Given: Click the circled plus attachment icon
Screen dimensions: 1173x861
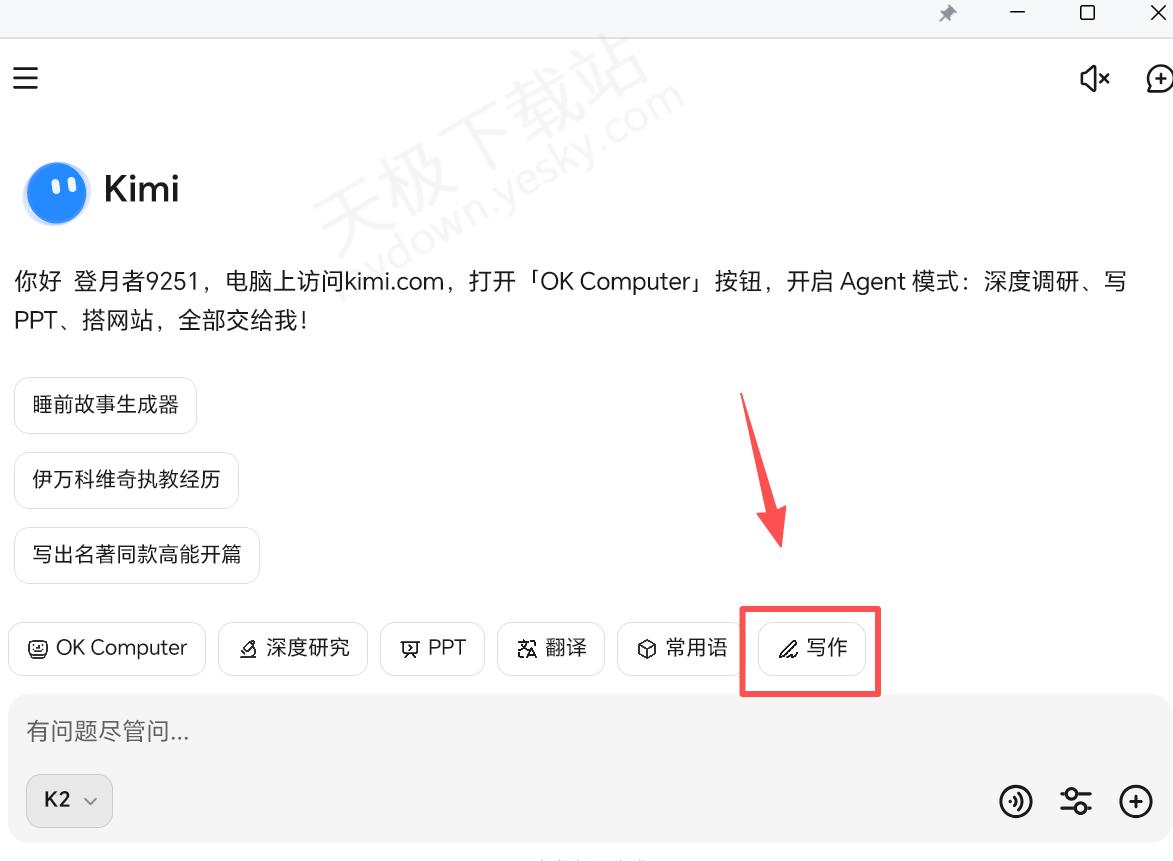Looking at the screenshot, I should click(x=1136, y=801).
